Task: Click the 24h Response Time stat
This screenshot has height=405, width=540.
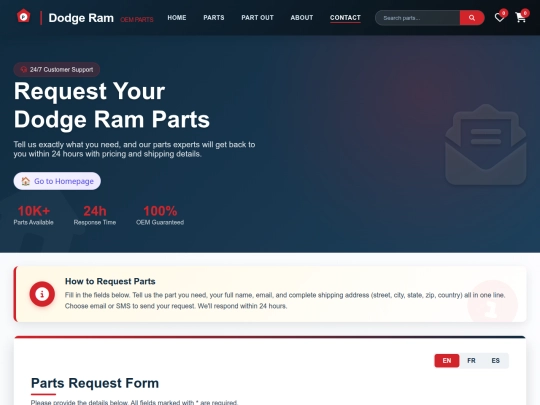Action: coord(95,215)
